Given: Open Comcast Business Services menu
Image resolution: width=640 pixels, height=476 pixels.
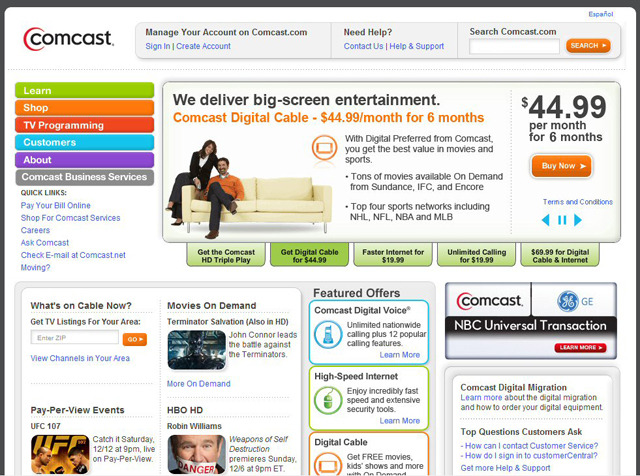Looking at the screenshot, I should [84, 177].
